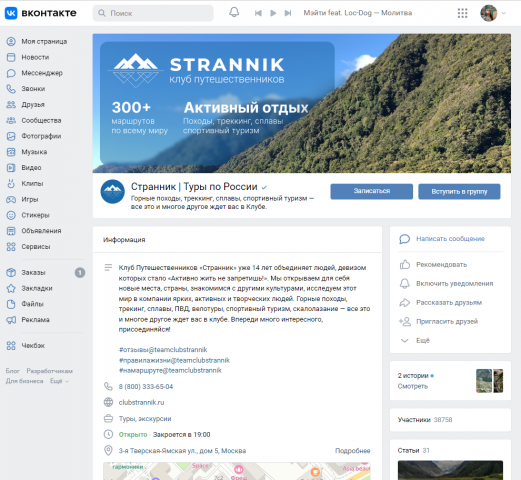The width and height of the screenshot is (521, 480).
Task: Click Подробнее next to the address
Action: pos(353,451)
